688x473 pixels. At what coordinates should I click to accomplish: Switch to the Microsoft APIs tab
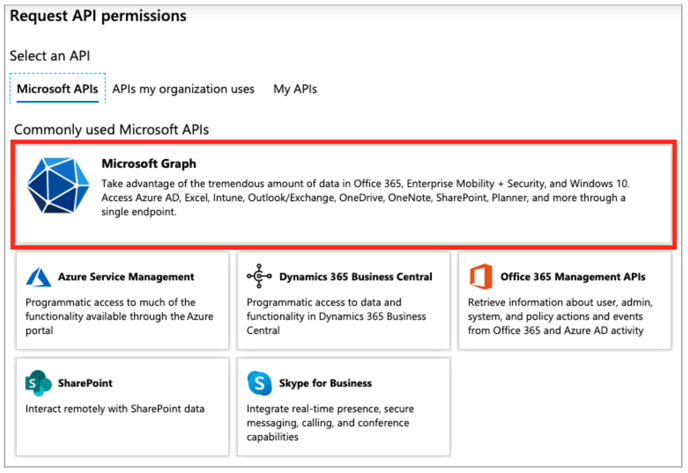56,89
